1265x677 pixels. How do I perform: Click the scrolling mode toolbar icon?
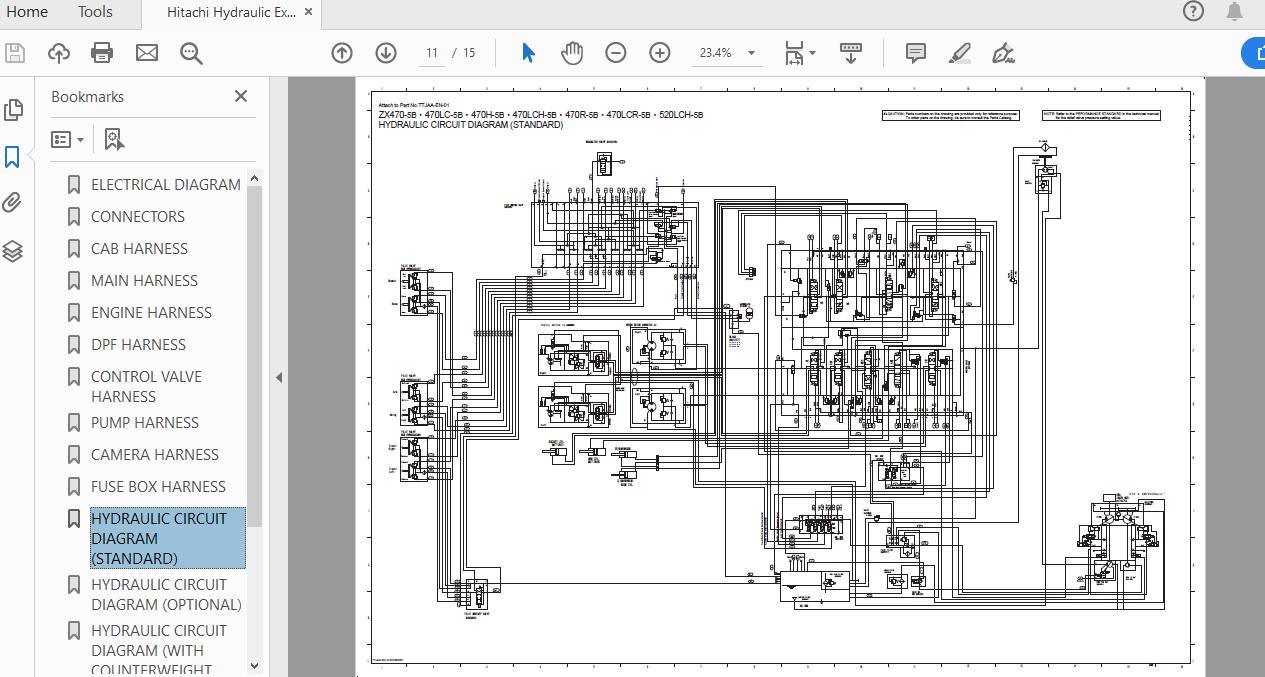[851, 53]
